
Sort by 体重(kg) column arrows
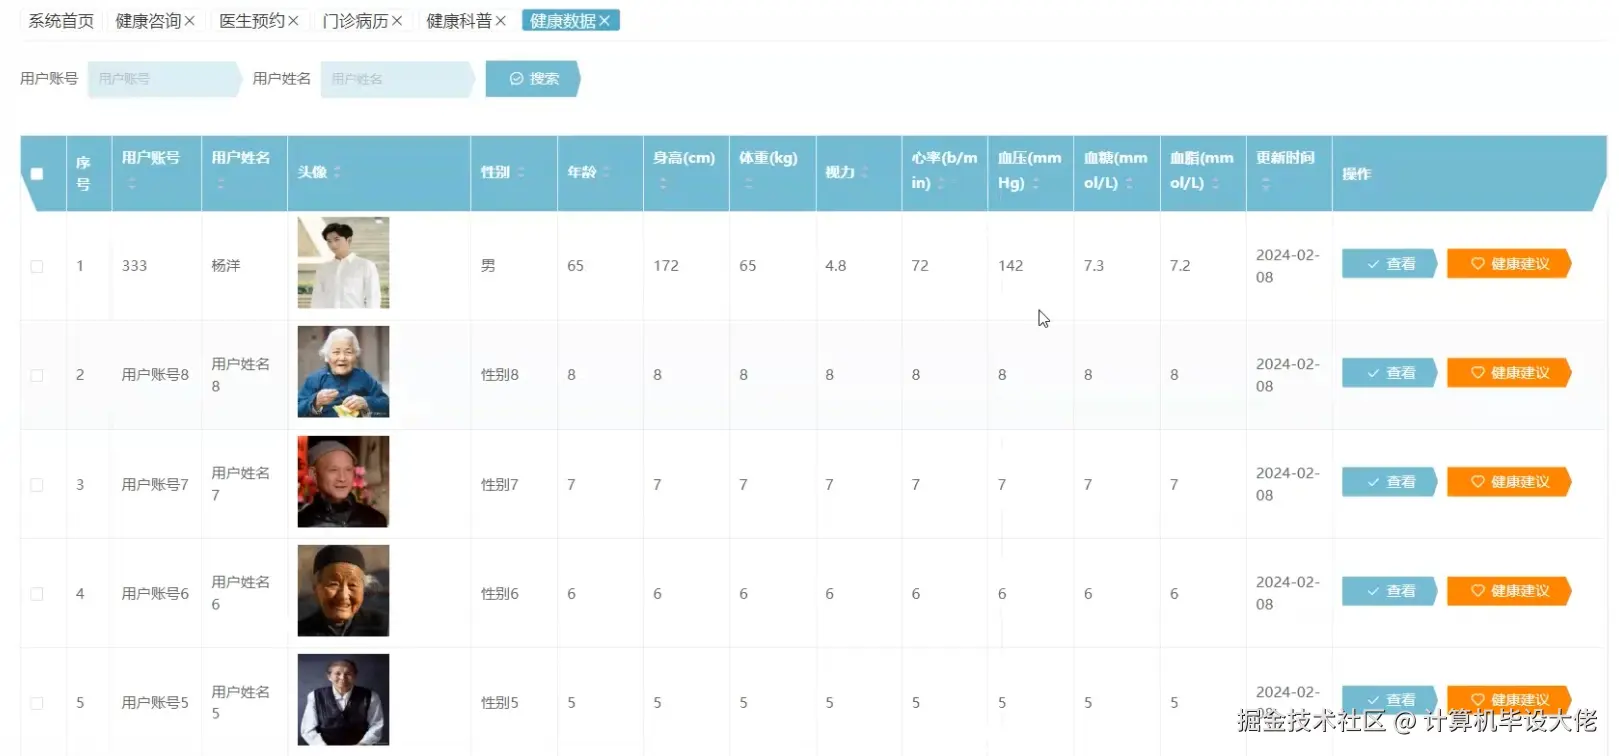pyautogui.click(x=748, y=183)
